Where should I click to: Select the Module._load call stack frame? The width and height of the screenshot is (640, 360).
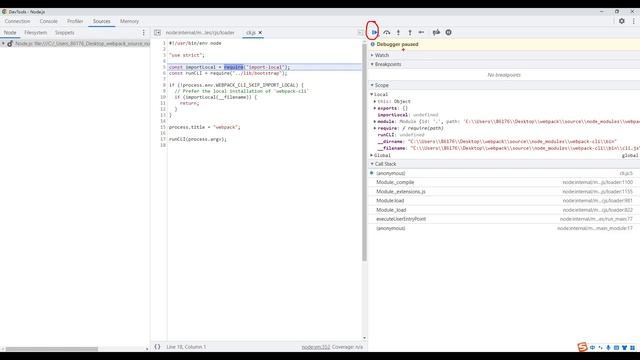[504, 210]
